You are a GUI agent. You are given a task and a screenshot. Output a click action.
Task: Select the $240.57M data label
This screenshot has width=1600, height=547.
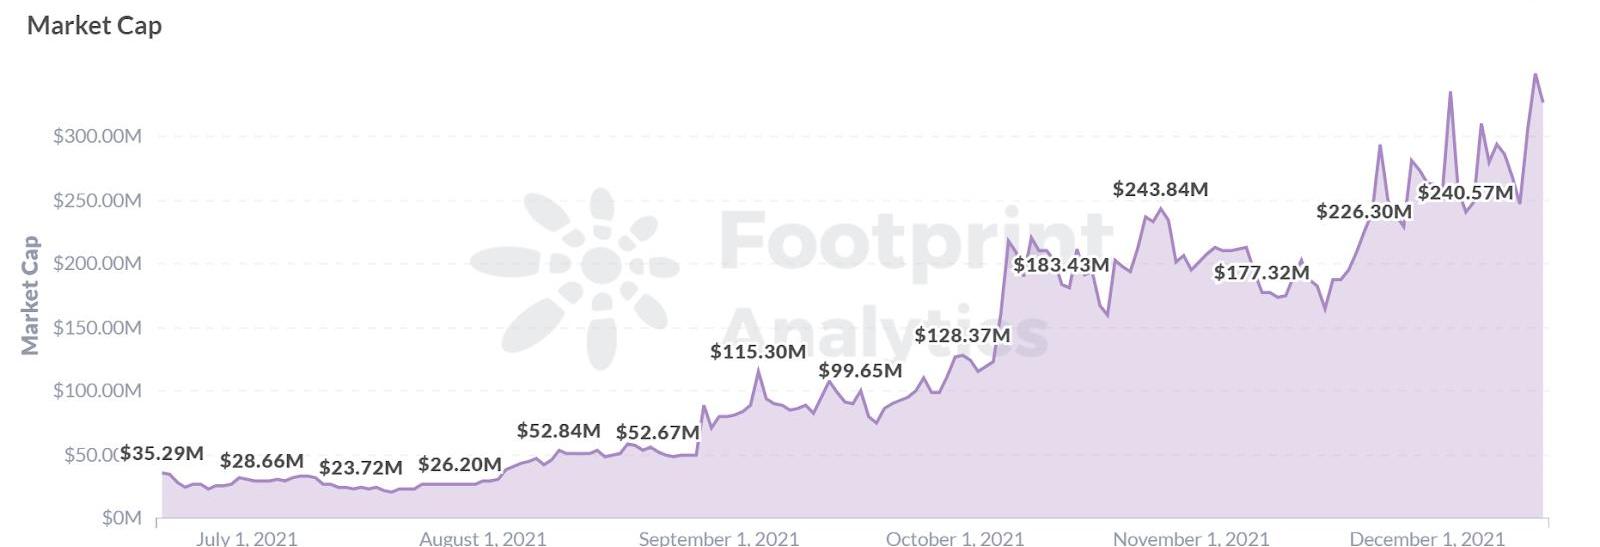click(x=1465, y=192)
